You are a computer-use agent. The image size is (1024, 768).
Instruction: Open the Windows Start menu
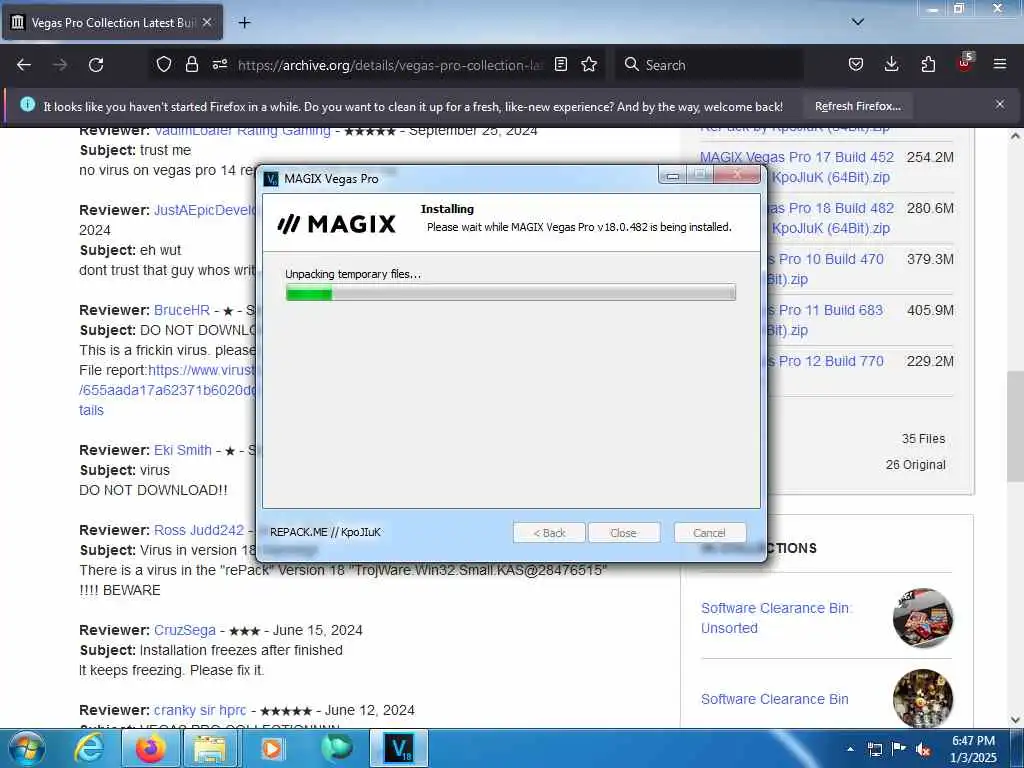click(25, 748)
